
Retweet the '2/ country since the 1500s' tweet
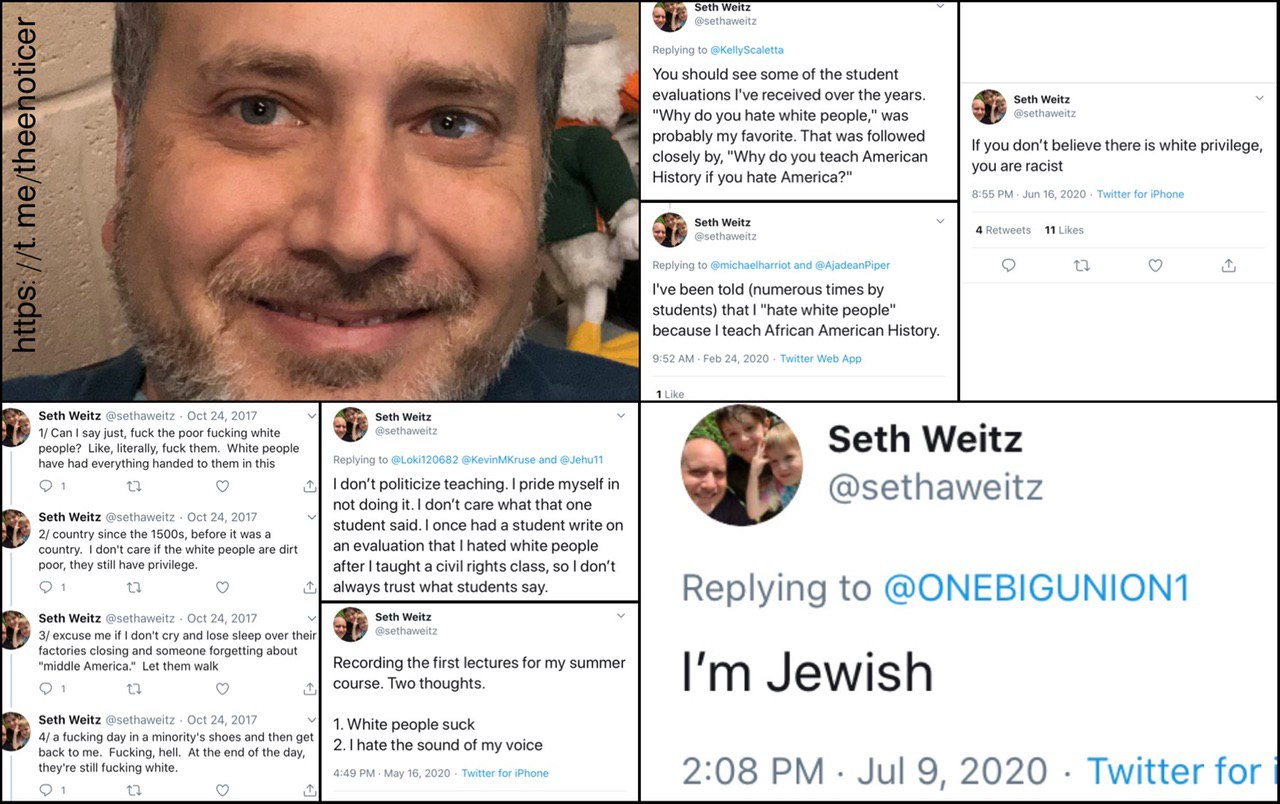[x=134, y=587]
